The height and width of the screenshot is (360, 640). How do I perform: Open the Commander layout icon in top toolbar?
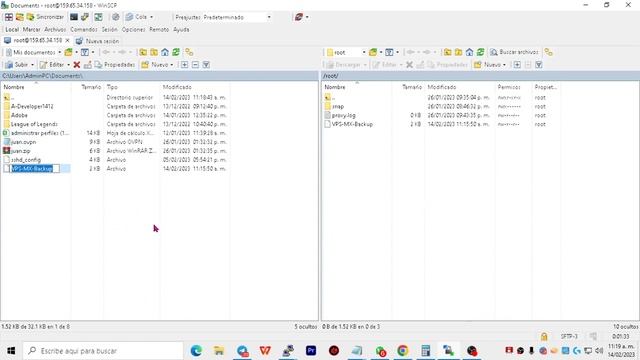point(9,17)
